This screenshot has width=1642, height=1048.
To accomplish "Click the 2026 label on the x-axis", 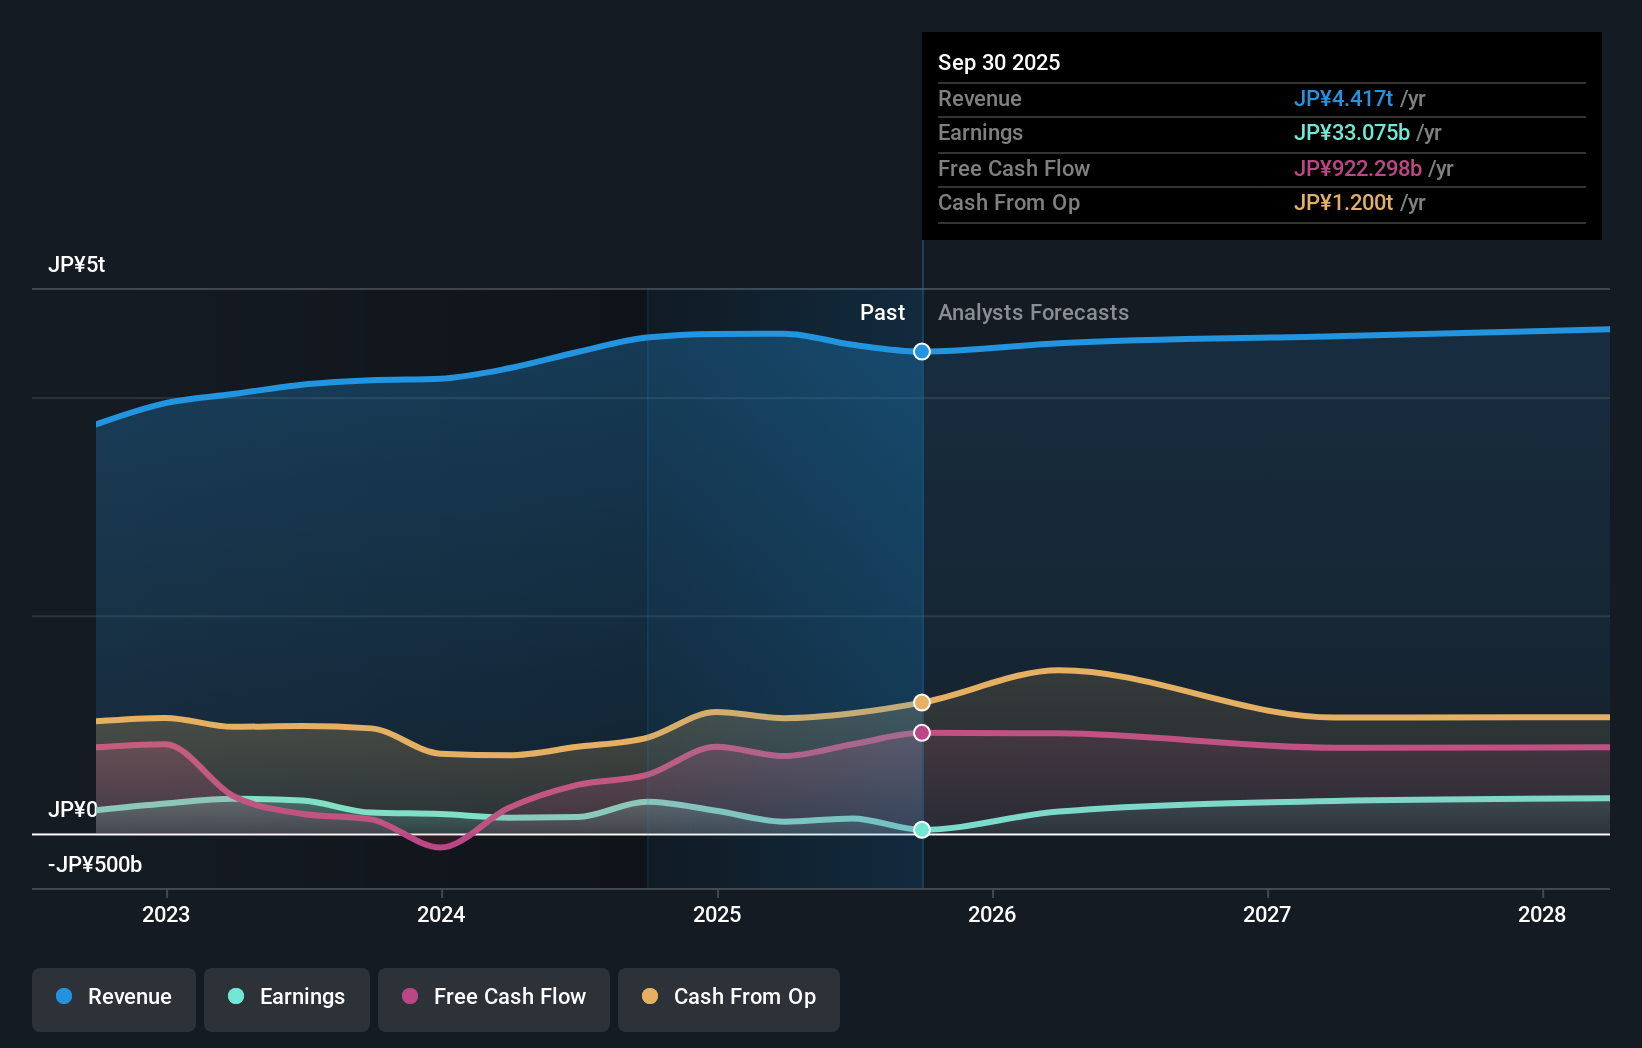I will tap(991, 914).
